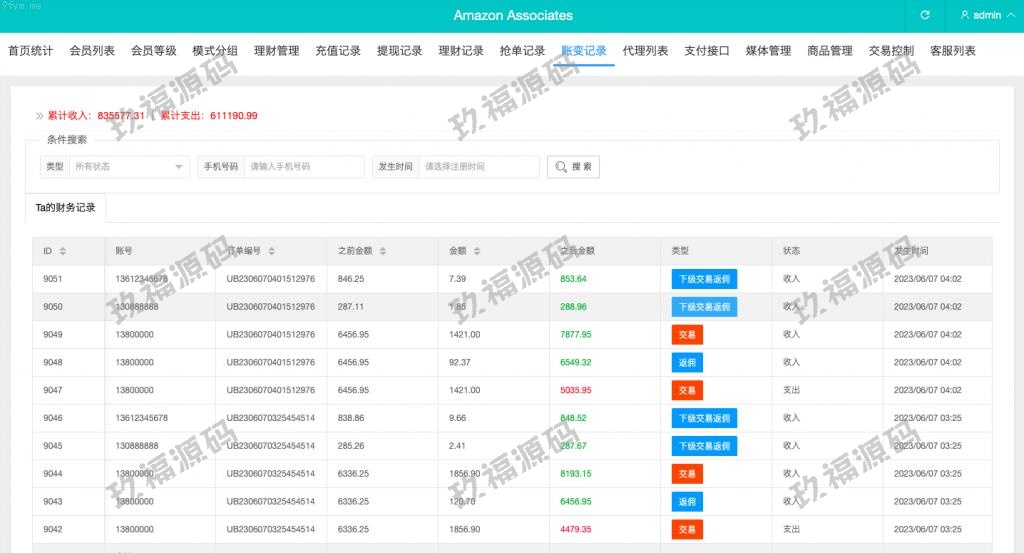1024x553 pixels.
Task: Click blue 返佣 badge in row 9048
Action: [687, 363]
